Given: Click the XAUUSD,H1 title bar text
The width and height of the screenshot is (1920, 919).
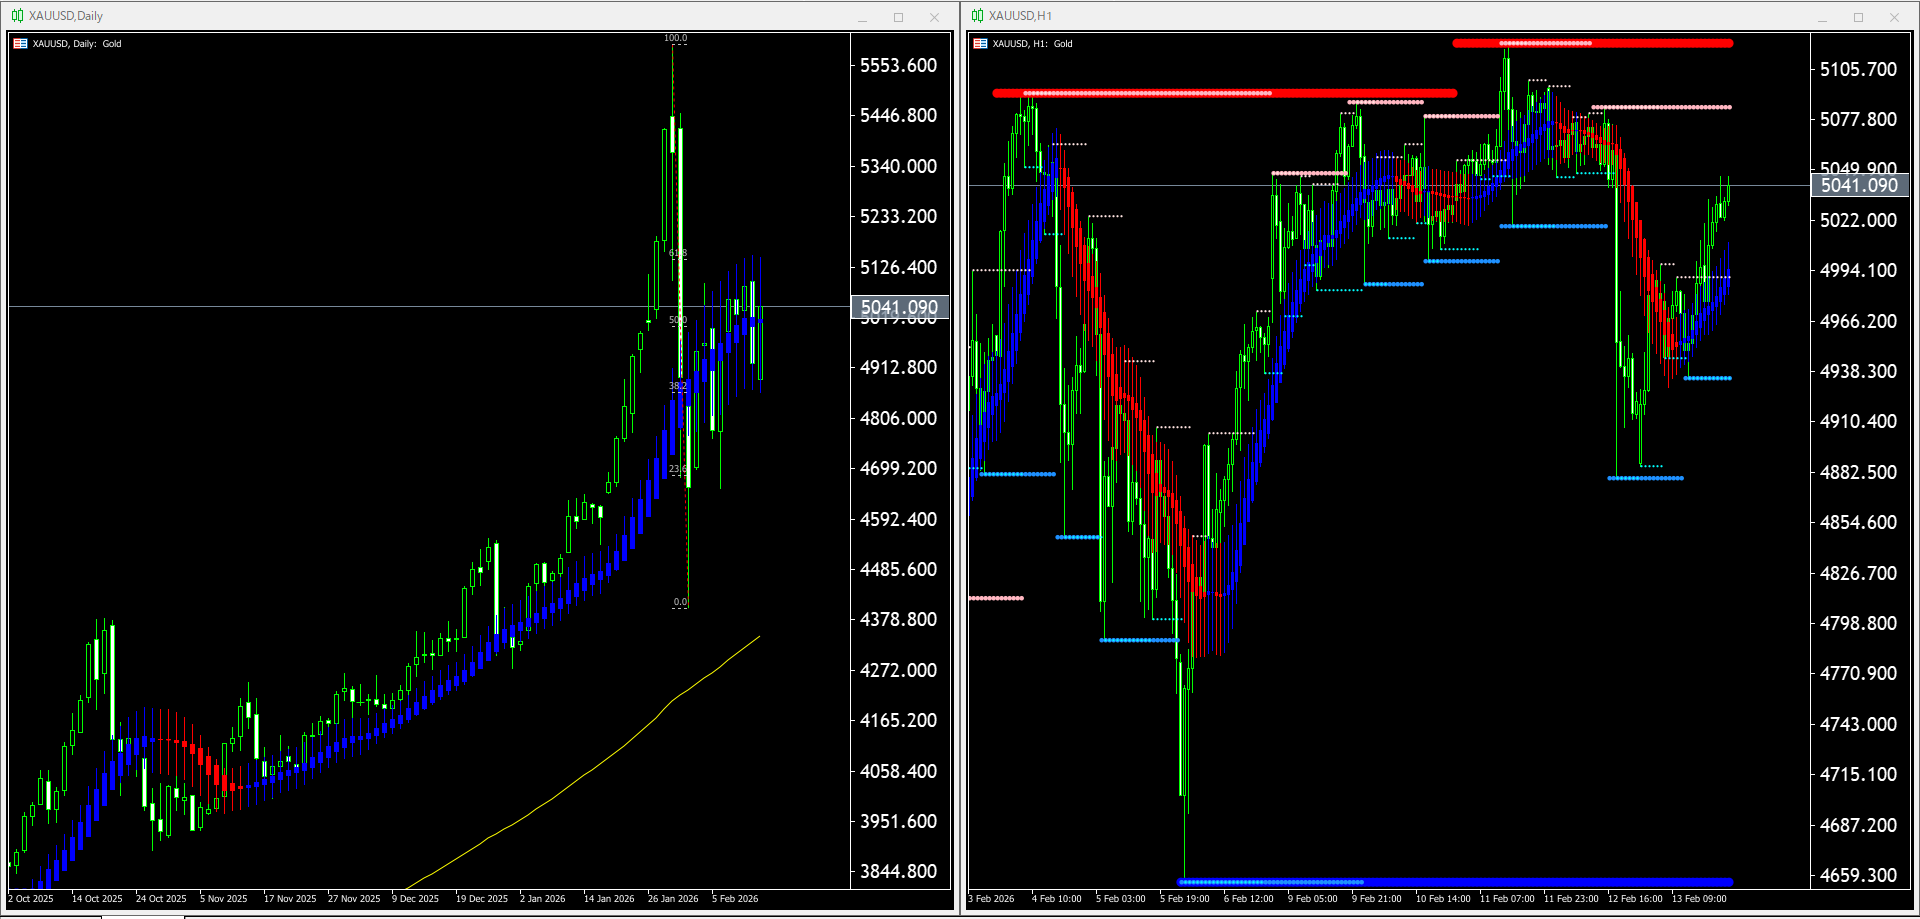Looking at the screenshot, I should point(1020,16).
